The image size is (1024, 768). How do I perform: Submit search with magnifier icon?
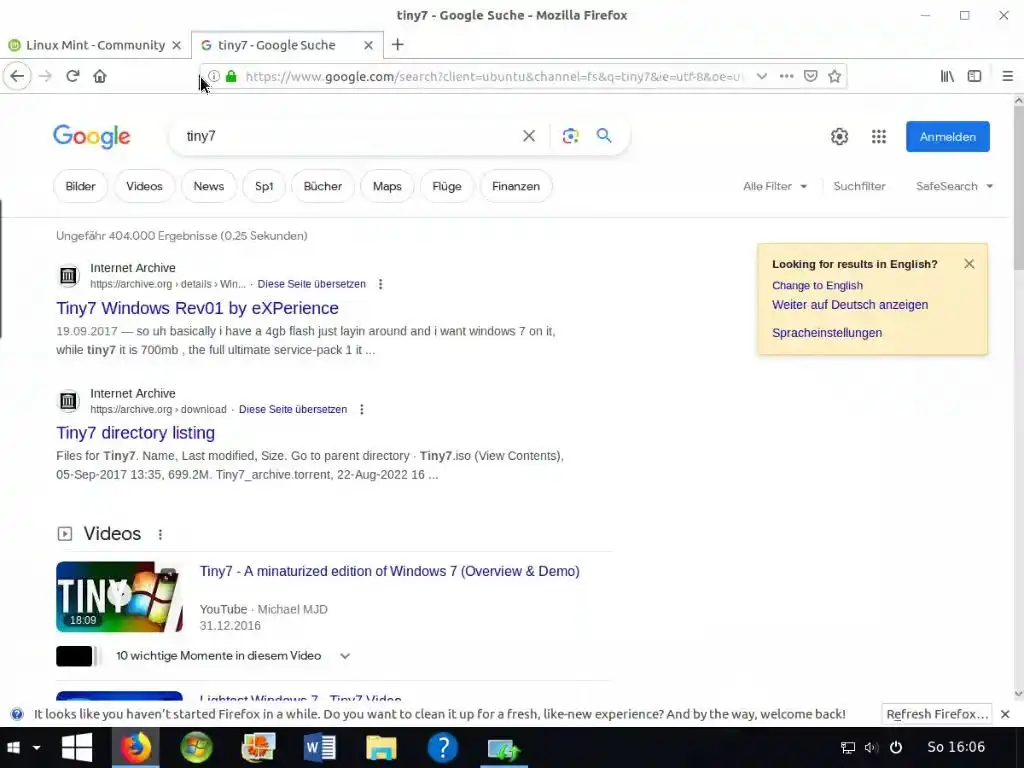tap(604, 135)
